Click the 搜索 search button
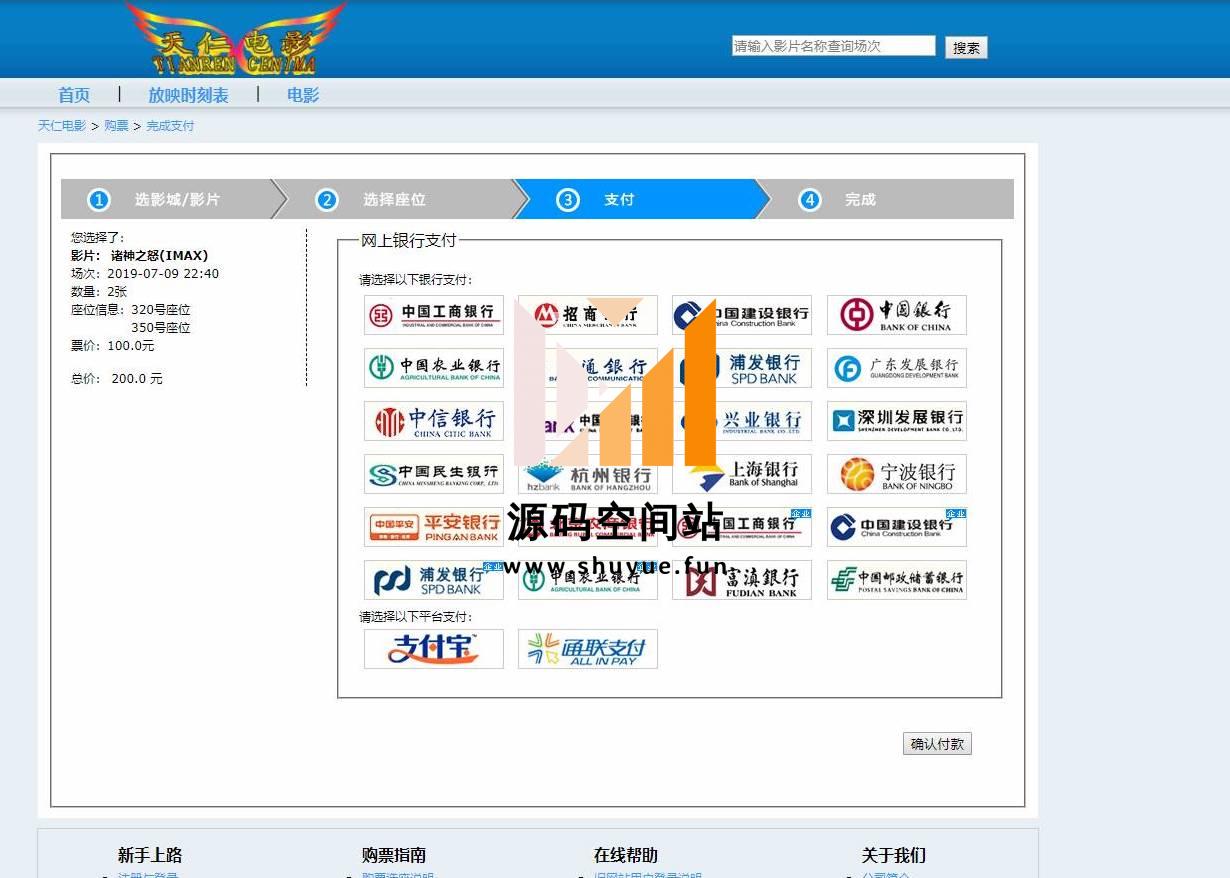The width and height of the screenshot is (1230, 878). click(x=966, y=47)
